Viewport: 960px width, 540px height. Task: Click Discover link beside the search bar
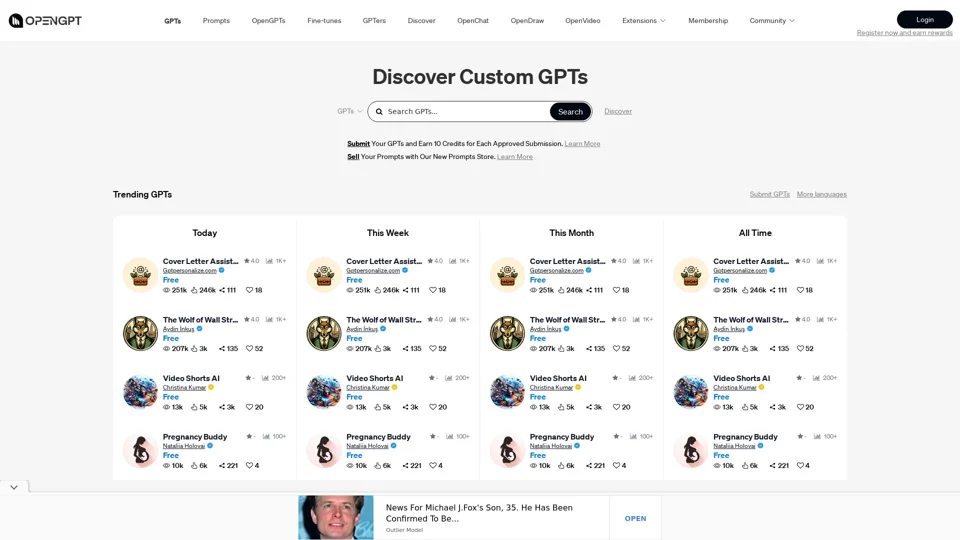point(618,111)
